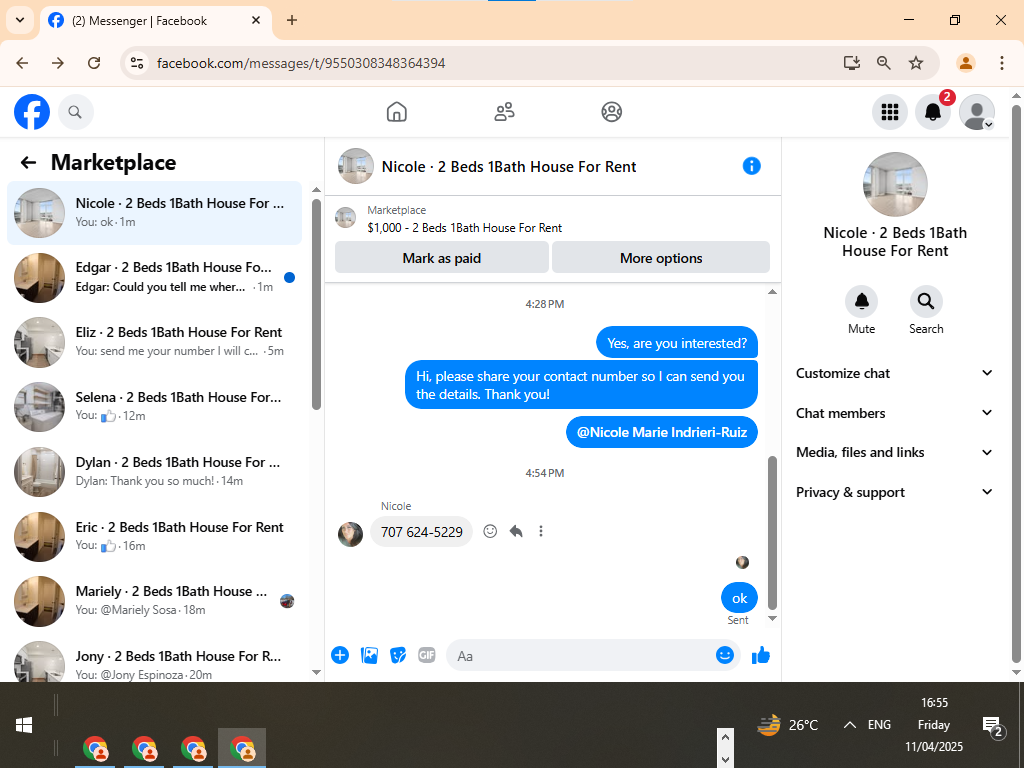Go back from Marketplace chats list

[28, 162]
